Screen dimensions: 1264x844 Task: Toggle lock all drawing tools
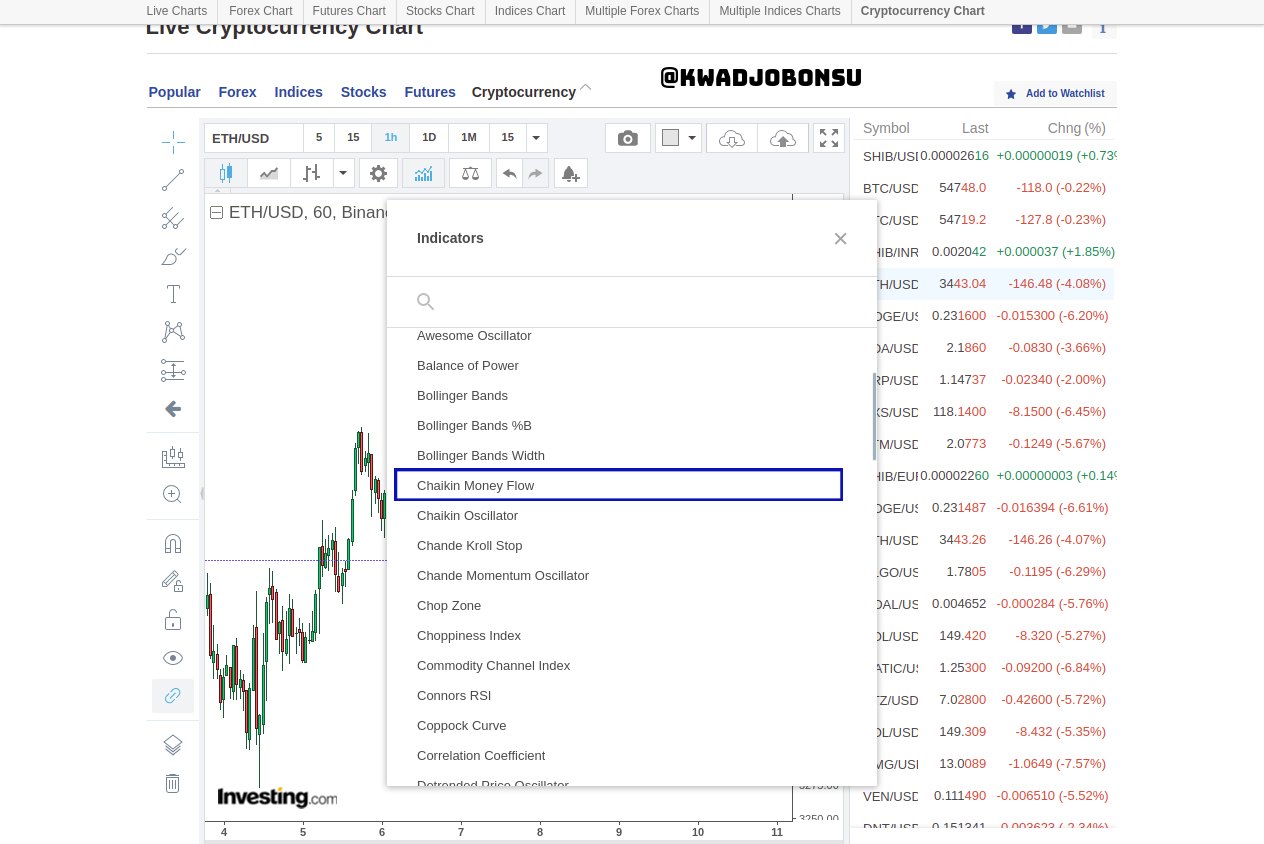tap(173, 620)
